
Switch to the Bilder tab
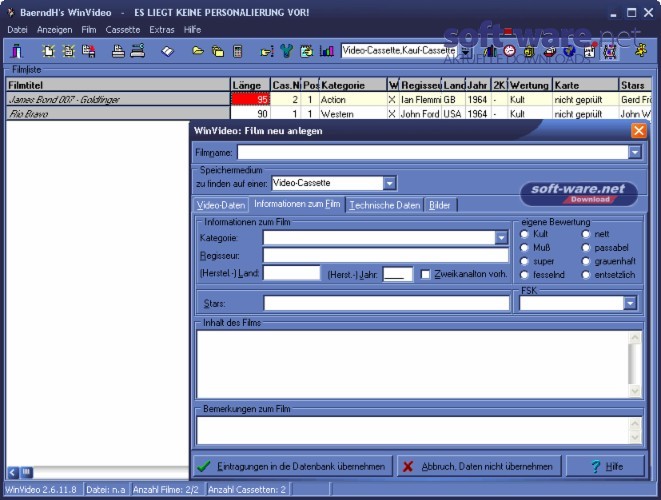(x=440, y=205)
